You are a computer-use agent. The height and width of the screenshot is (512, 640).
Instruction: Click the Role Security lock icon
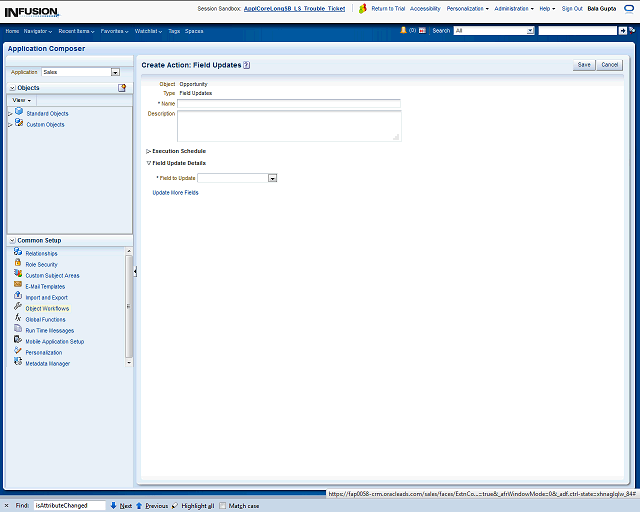(x=18, y=264)
